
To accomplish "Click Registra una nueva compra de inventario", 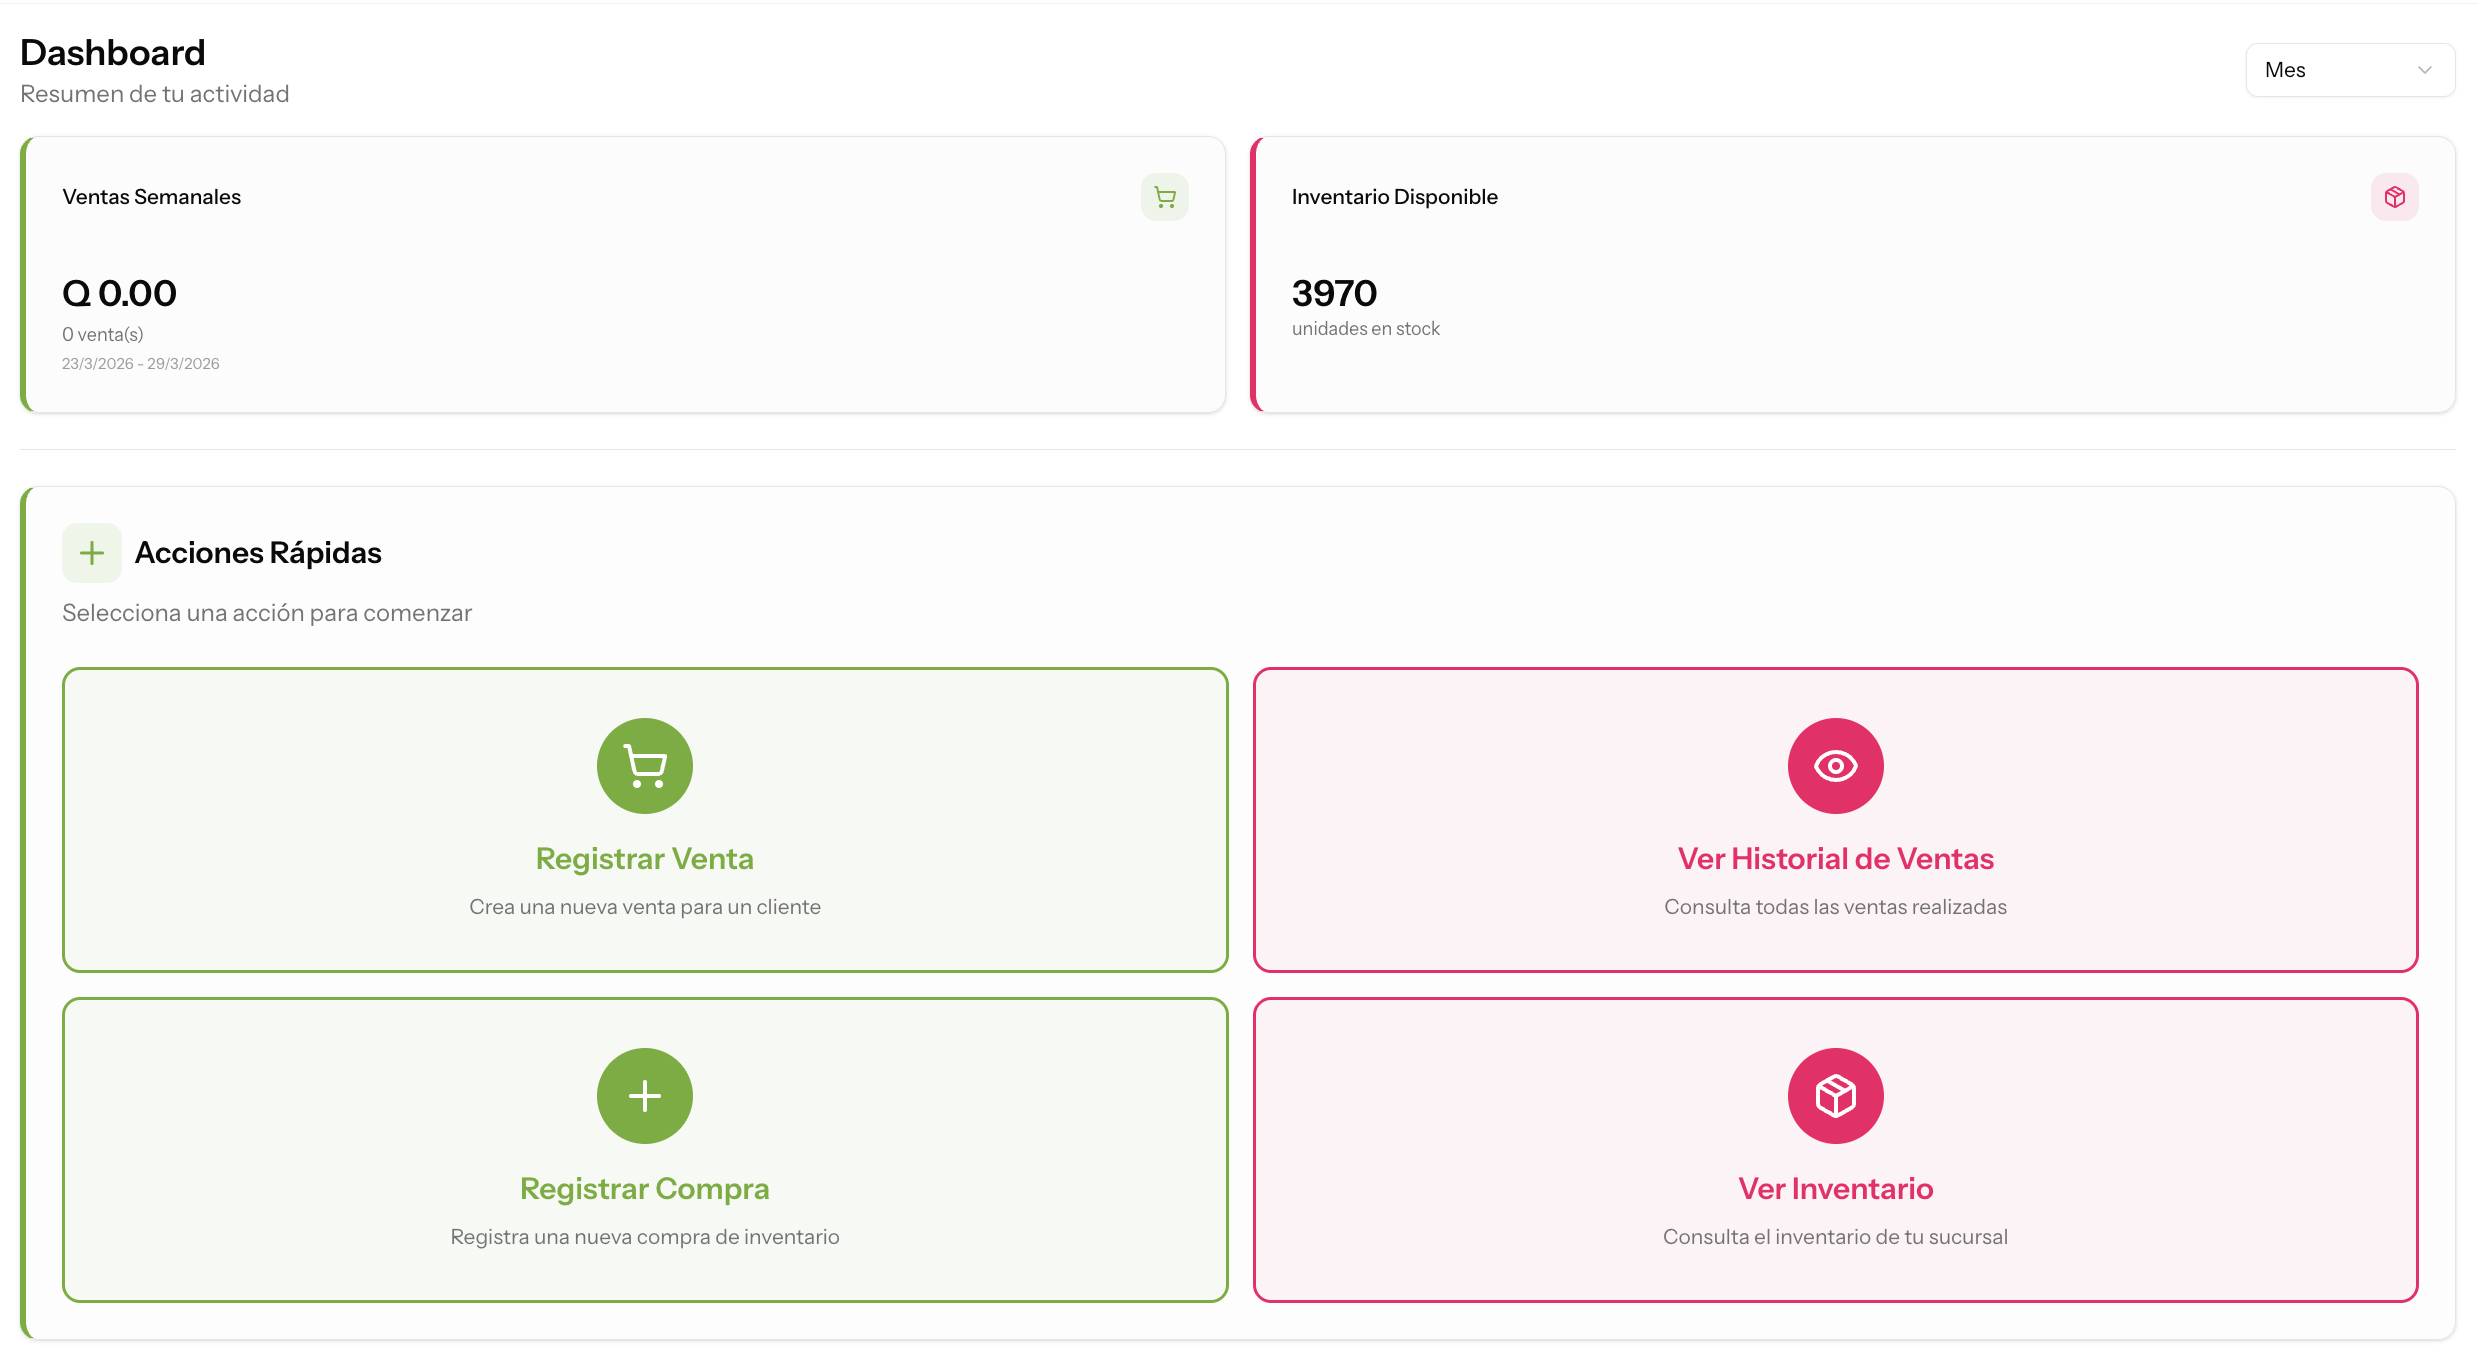I will point(645,1237).
